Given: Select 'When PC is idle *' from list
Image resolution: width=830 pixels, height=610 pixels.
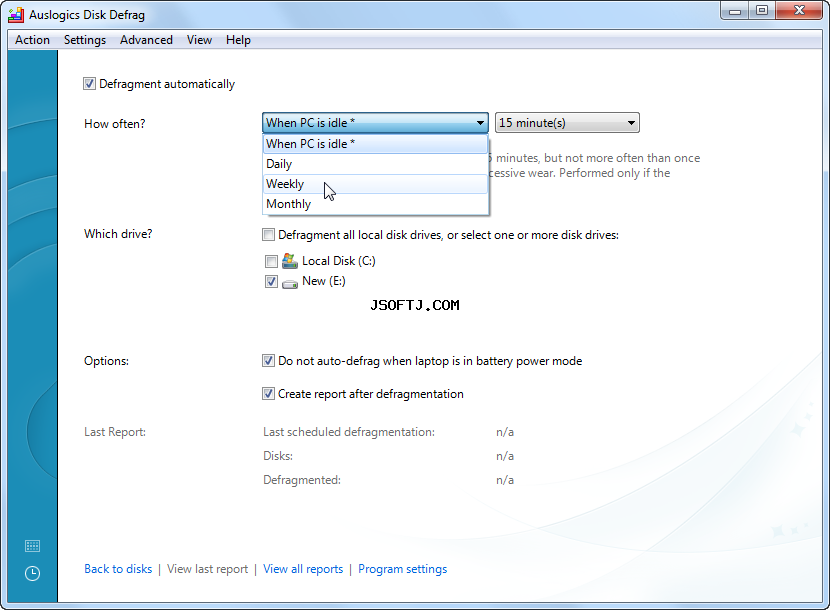Looking at the screenshot, I should 375,143.
